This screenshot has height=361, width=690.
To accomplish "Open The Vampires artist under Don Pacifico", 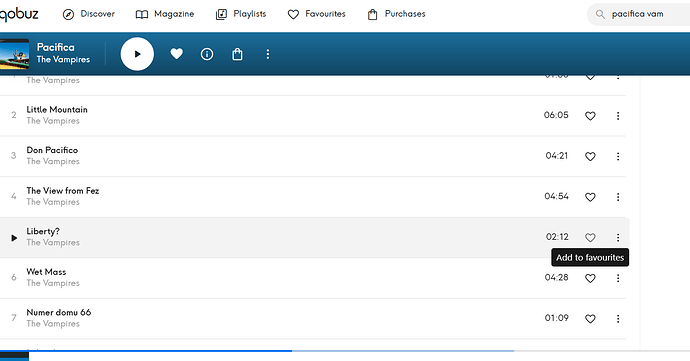I will [x=53, y=161].
